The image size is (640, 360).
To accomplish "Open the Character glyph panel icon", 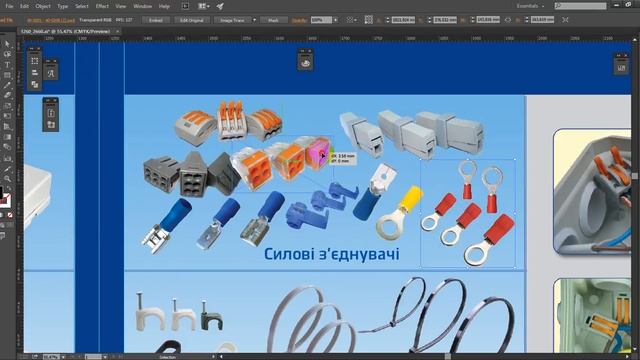I will pos(51,73).
